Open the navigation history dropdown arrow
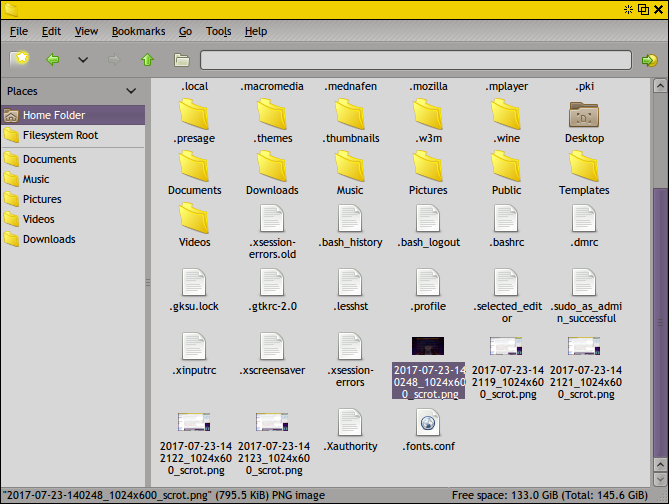669x504 pixels. click(83, 60)
